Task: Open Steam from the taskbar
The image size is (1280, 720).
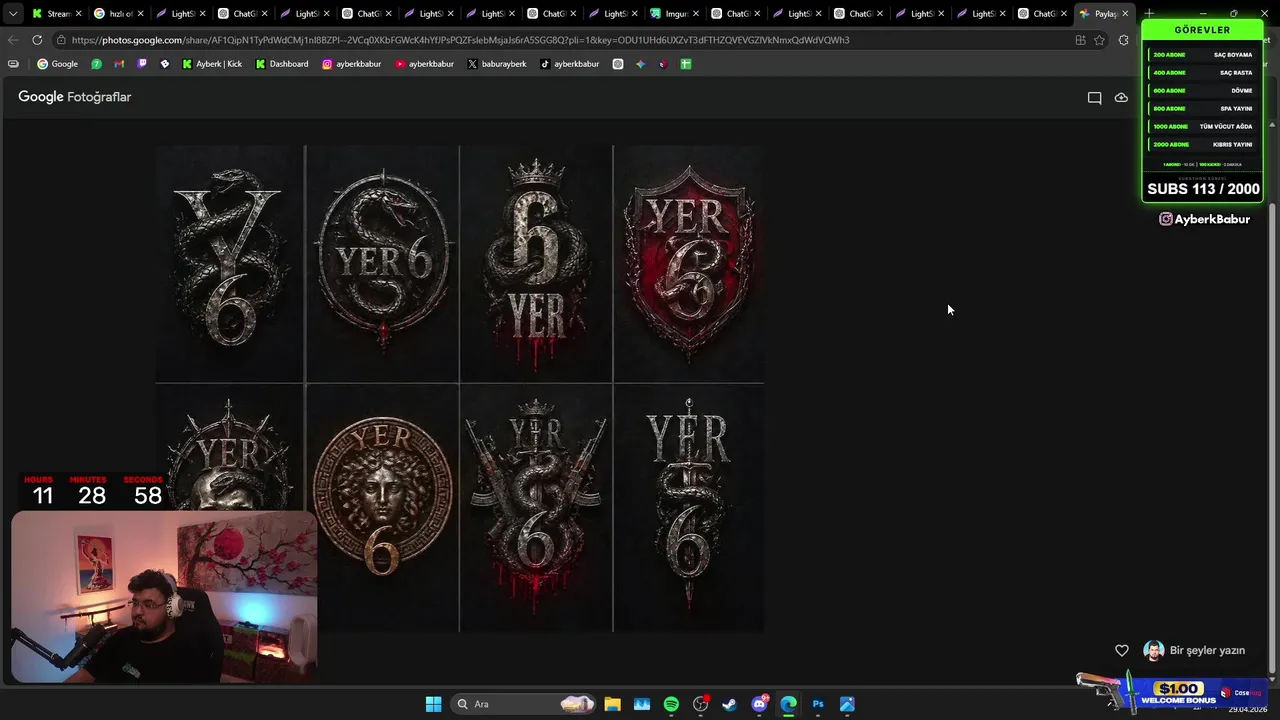Action: 729,704
